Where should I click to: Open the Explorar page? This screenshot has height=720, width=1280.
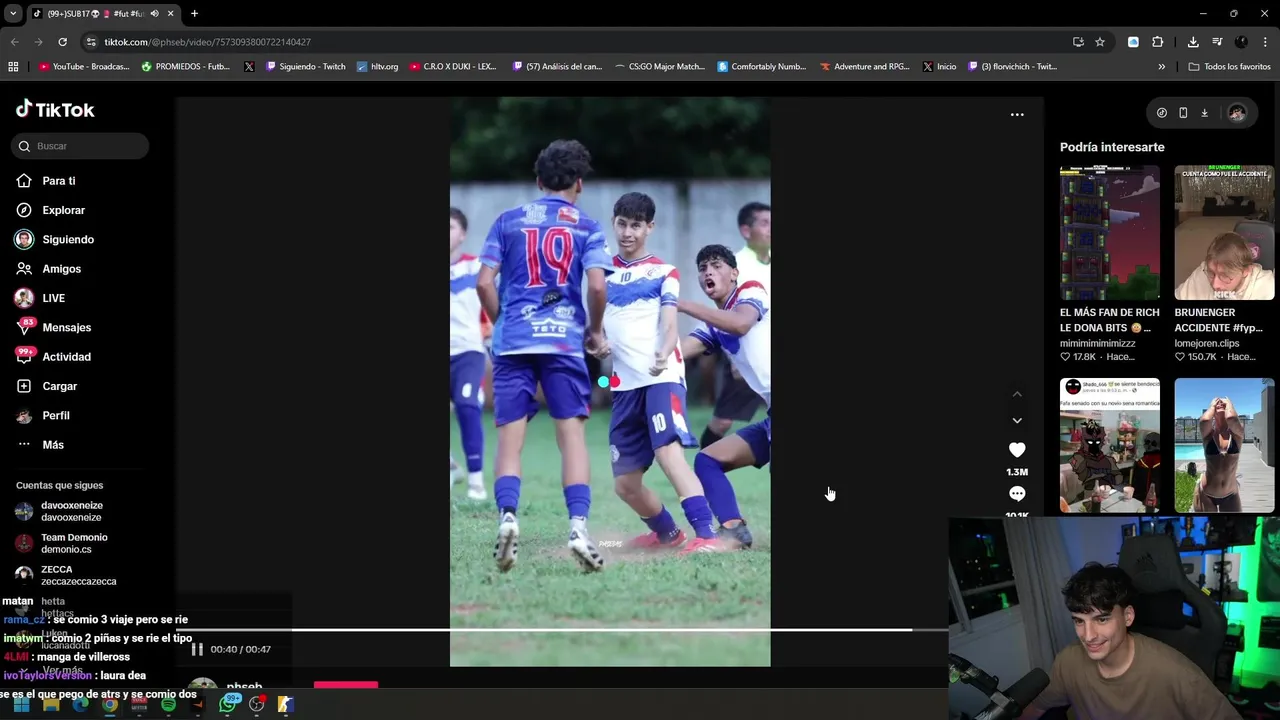tap(50, 210)
